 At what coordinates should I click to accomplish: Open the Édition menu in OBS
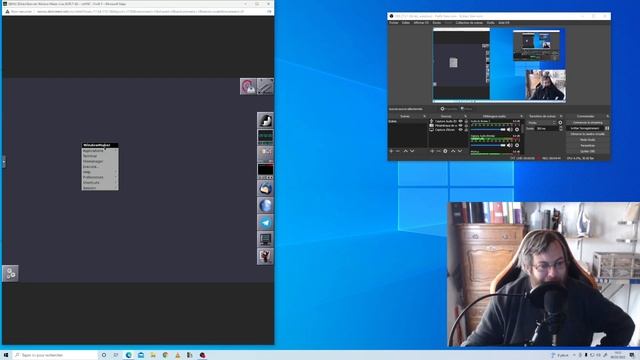coord(406,22)
